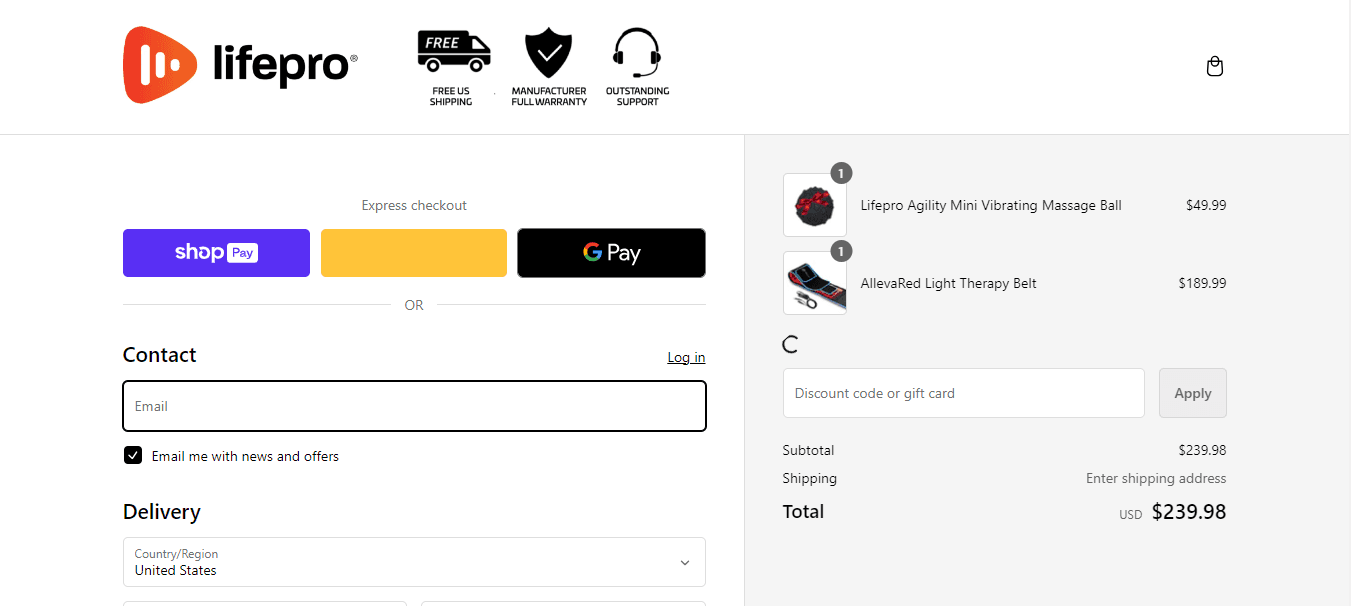Click the manufacturer full warranty shield icon

point(549,53)
